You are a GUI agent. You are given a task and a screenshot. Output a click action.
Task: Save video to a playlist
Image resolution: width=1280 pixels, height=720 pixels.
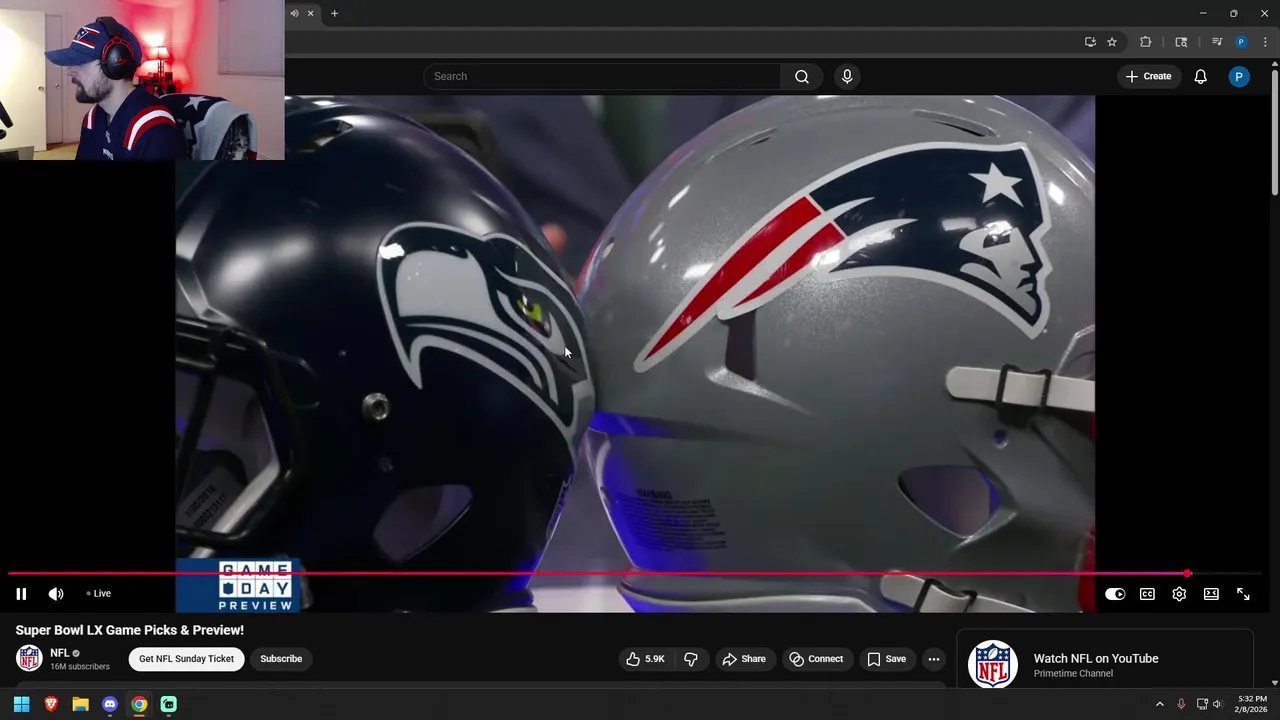point(886,659)
